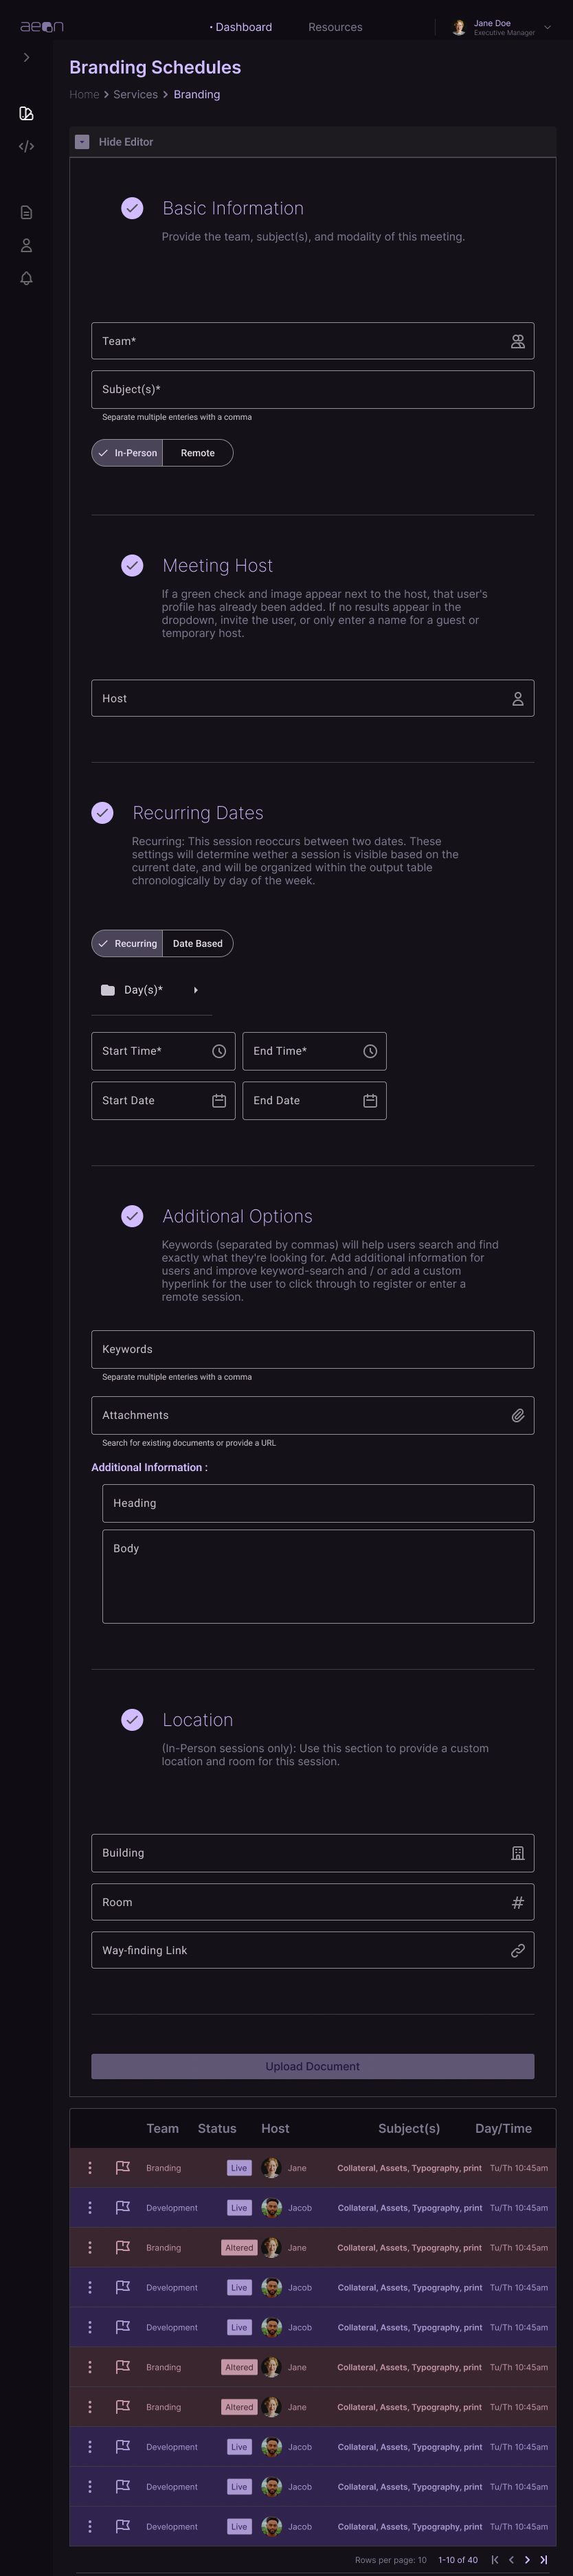Screen dimensions: 573x2576
Task: Open the Rows per page selector
Action: click(390, 2560)
